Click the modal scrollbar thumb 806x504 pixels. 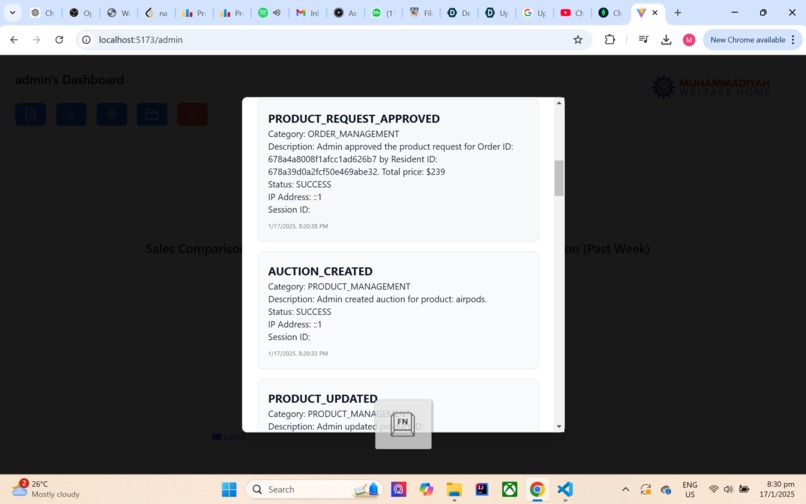click(559, 178)
